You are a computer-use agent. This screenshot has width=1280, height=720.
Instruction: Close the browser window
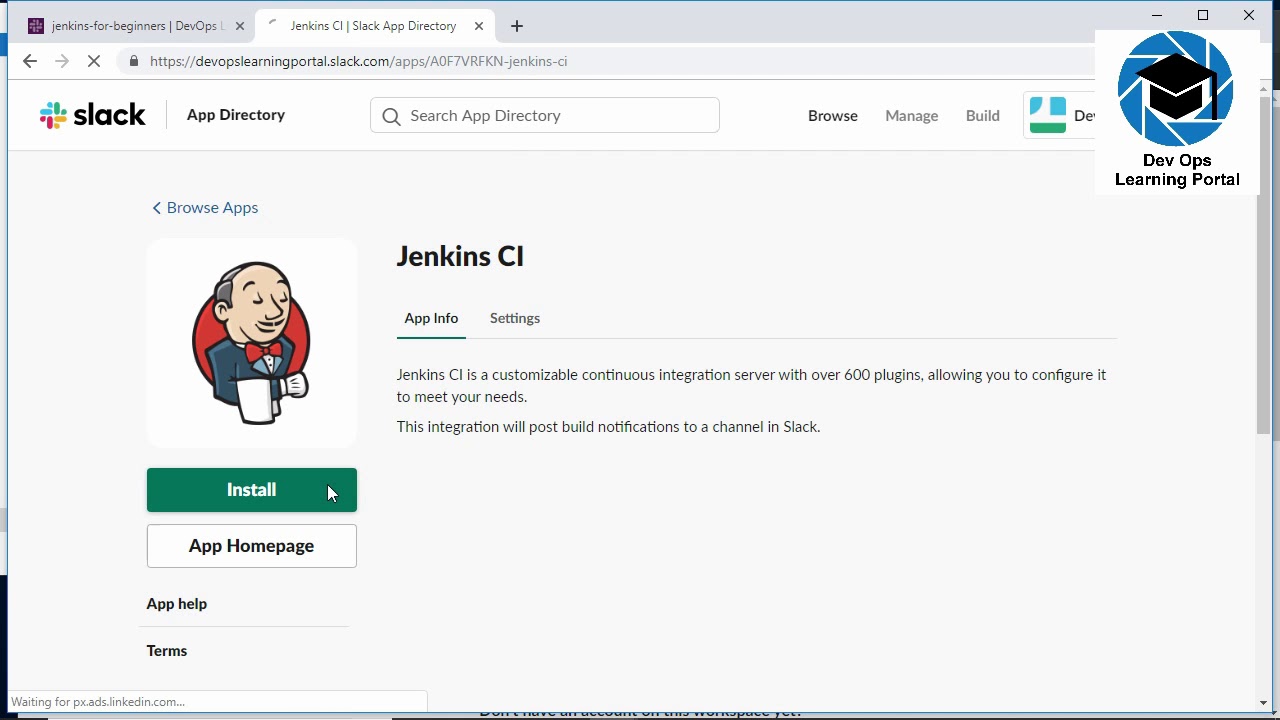coord(1249,15)
